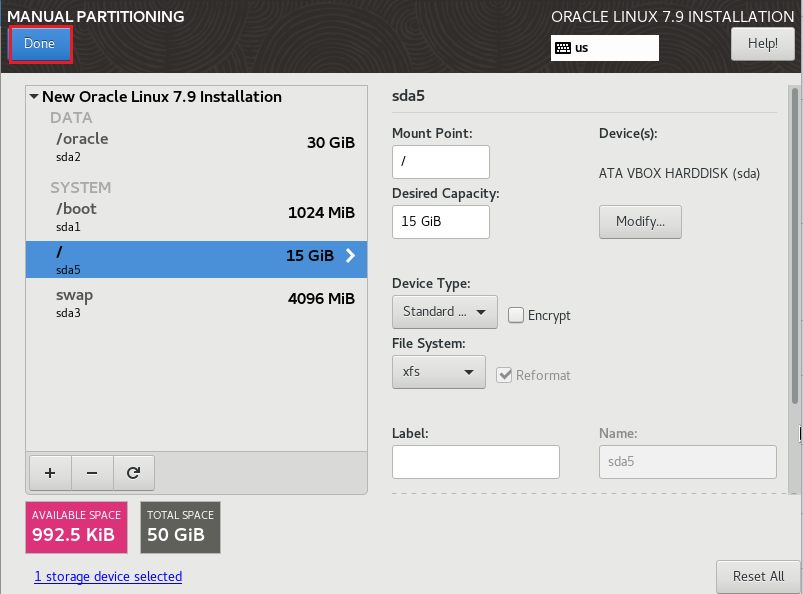
Task: Toggle the Encrypt checkbox
Action: (x=516, y=315)
